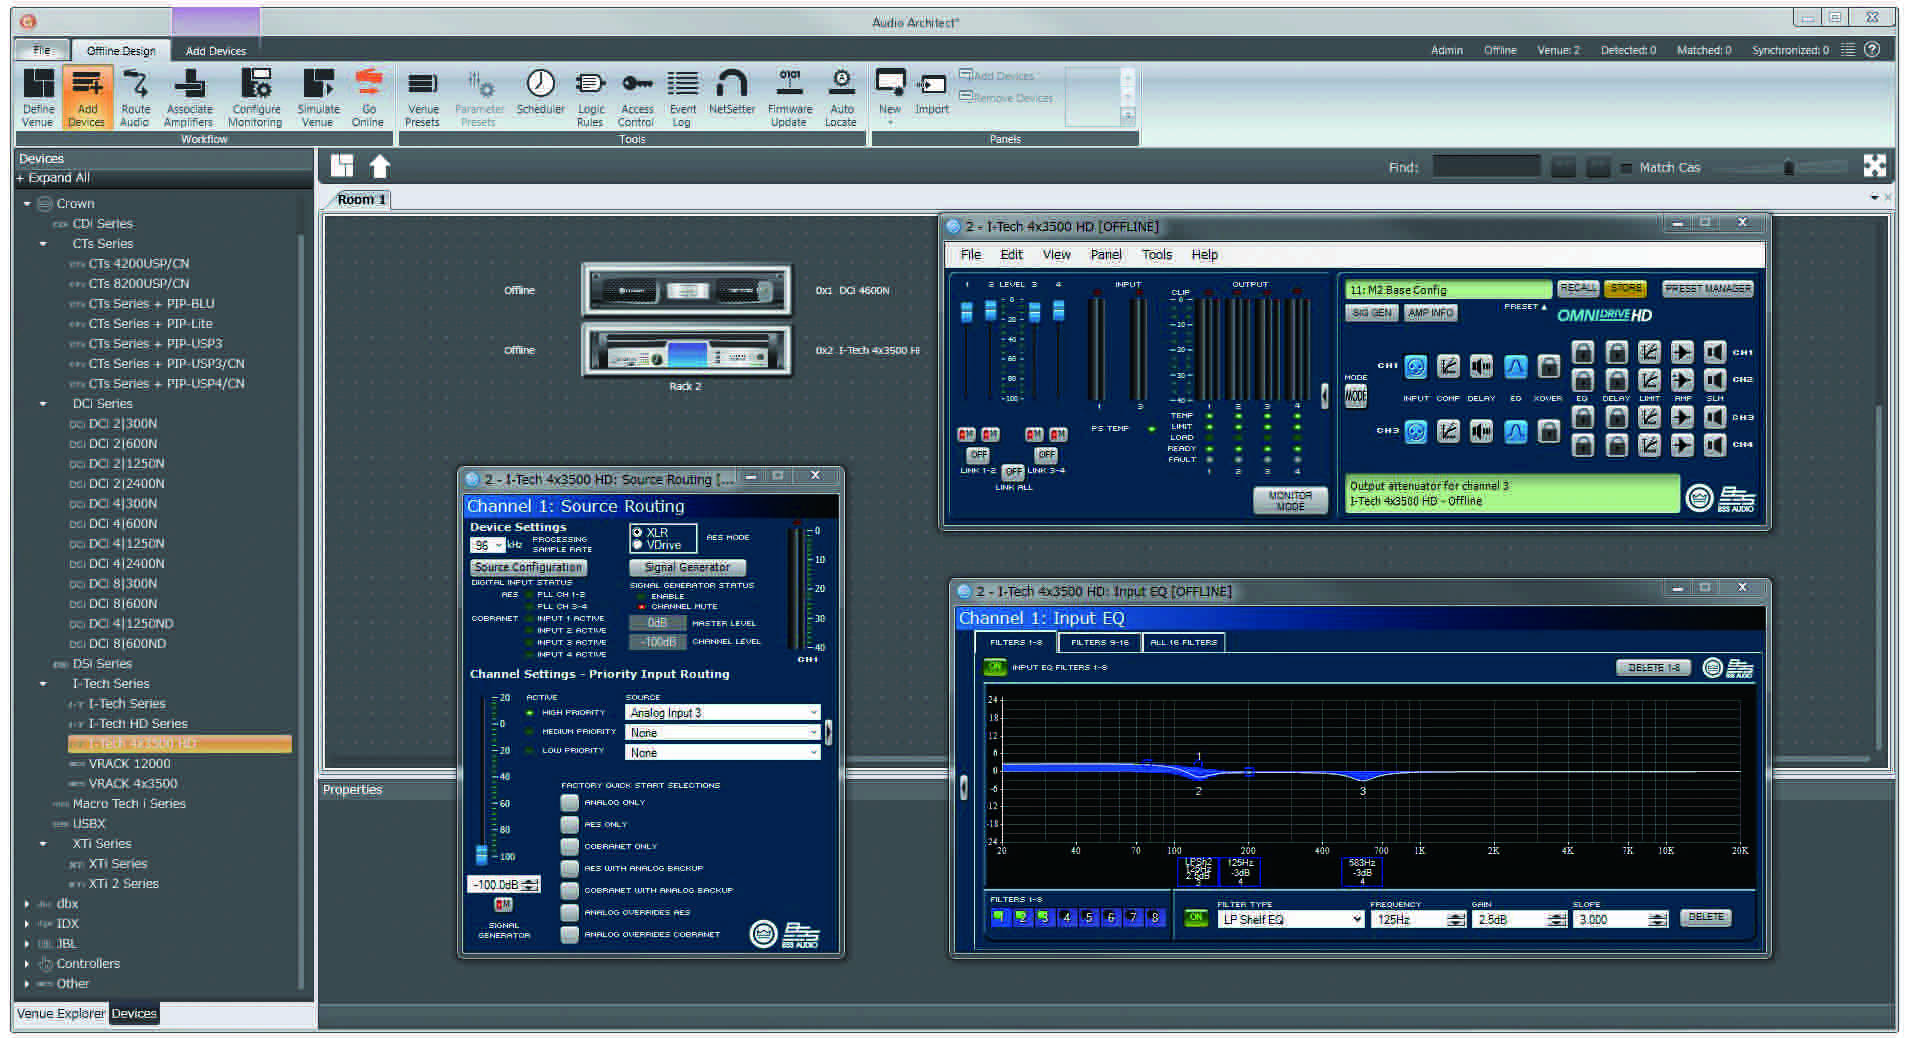Screen dimensions: 1908x1038
Task: Click the channel fader in Source Routing
Action: [x=481, y=854]
